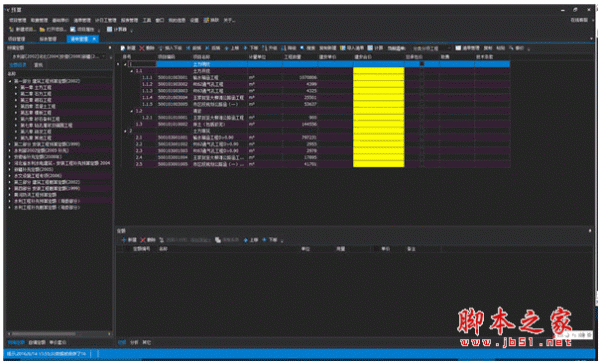The width and height of the screenshot is (600, 363).
Task: Open the 项目管理 menu in the menu bar
Action: click(x=17, y=20)
